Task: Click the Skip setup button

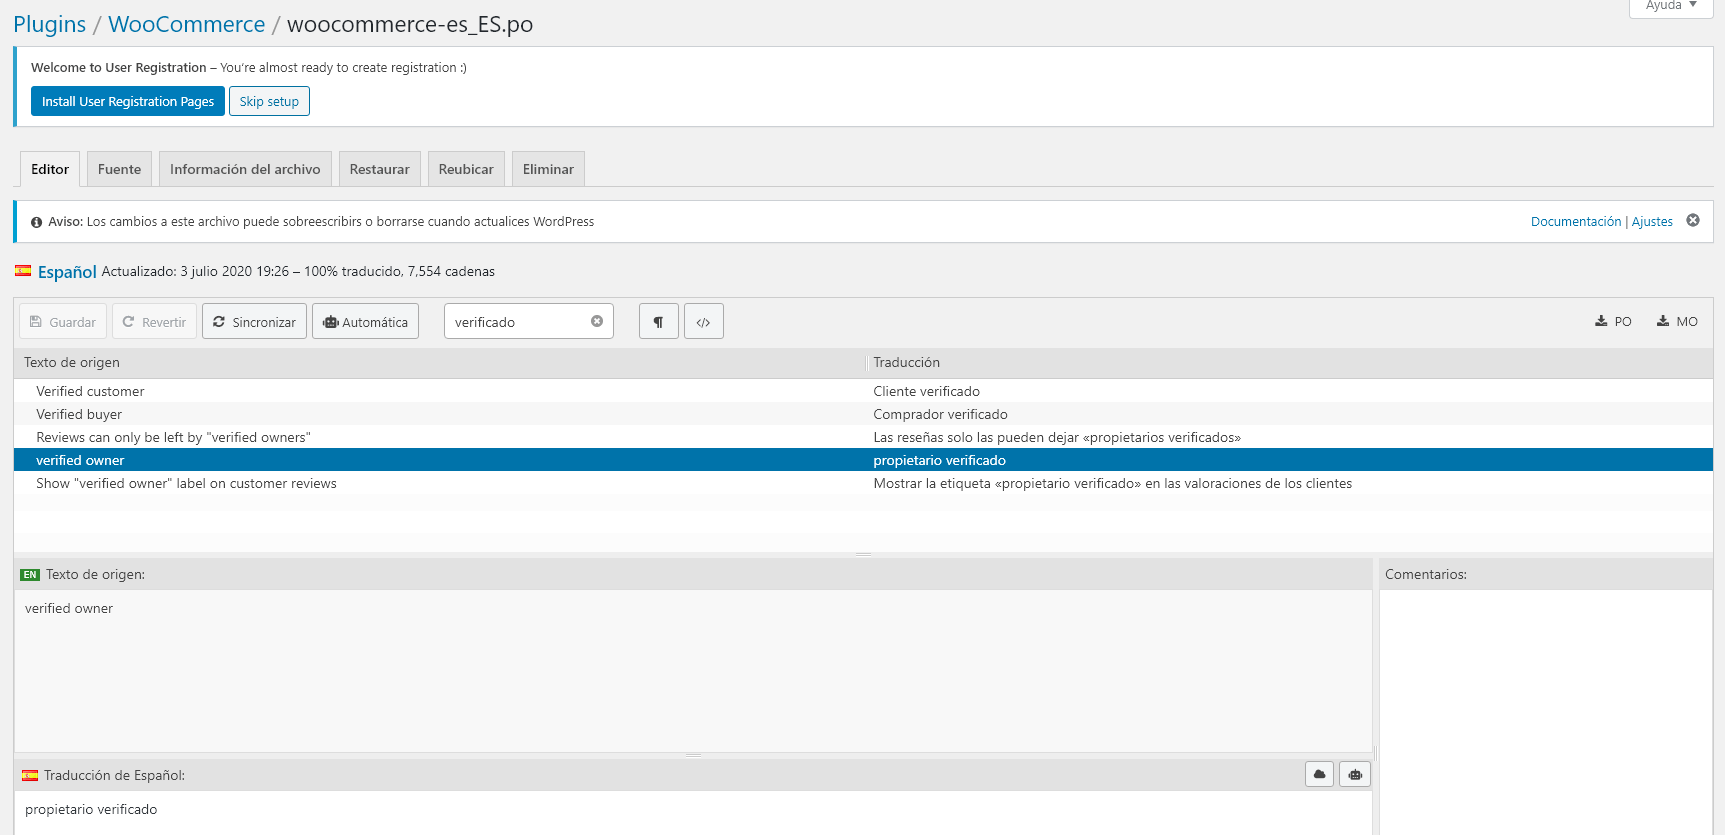Action: 269,101
